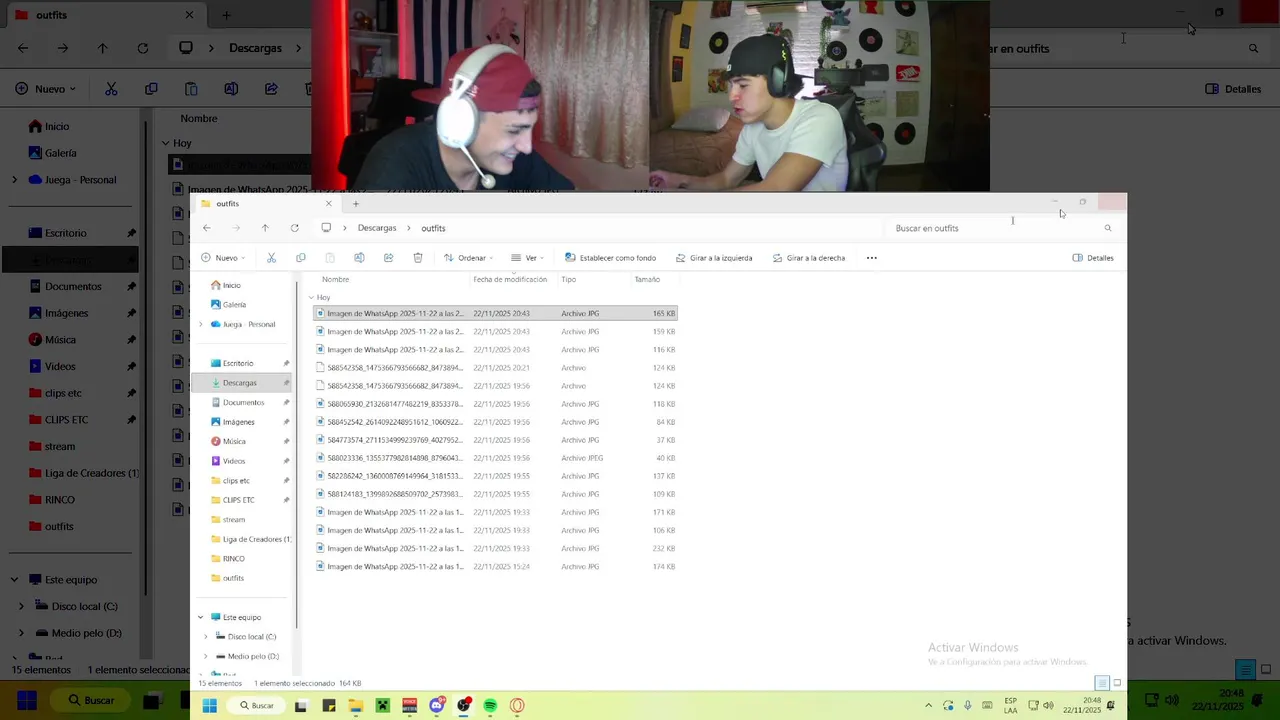This screenshot has width=1280, height=720.
Task: Expand Disco local (C:) in front window sidebar
Action: tap(206, 637)
